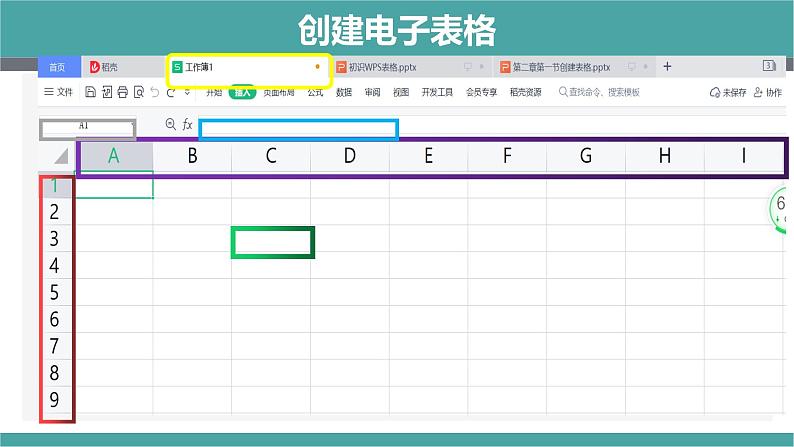Select row 3 header
The height and width of the screenshot is (447, 794).
point(55,238)
